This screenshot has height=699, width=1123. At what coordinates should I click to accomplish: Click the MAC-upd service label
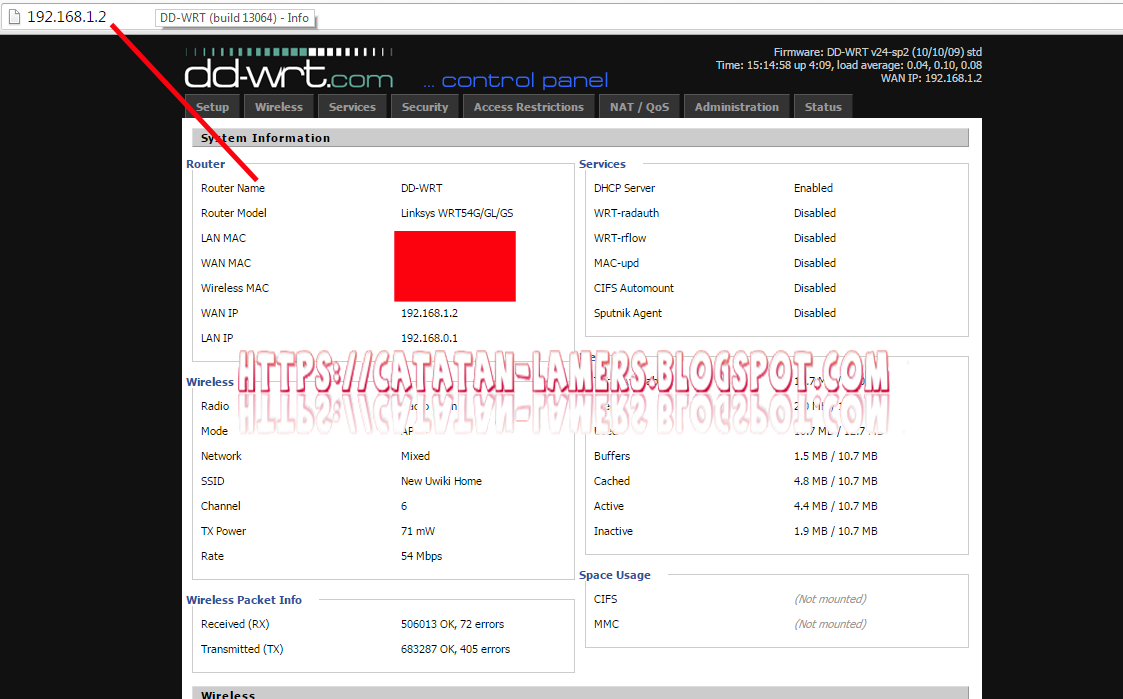coord(616,264)
